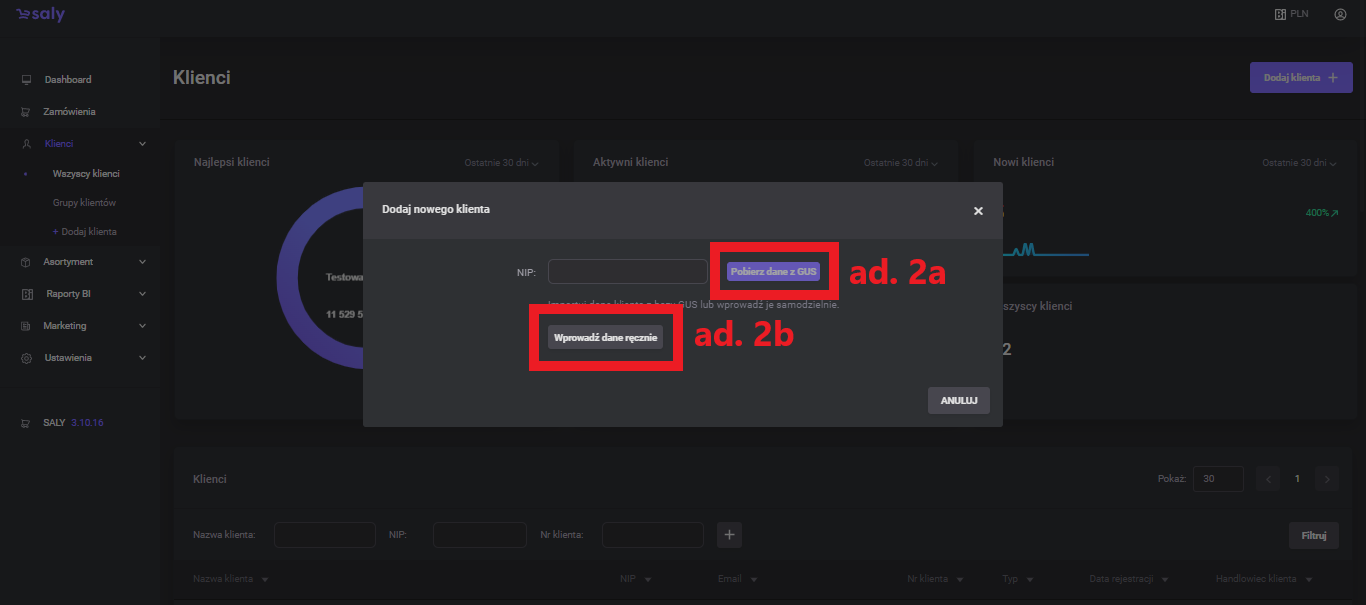1366x605 pixels.
Task: Open Ostatnie 30 dni dropdown for Nowi klienci
Action: [x=1299, y=163]
